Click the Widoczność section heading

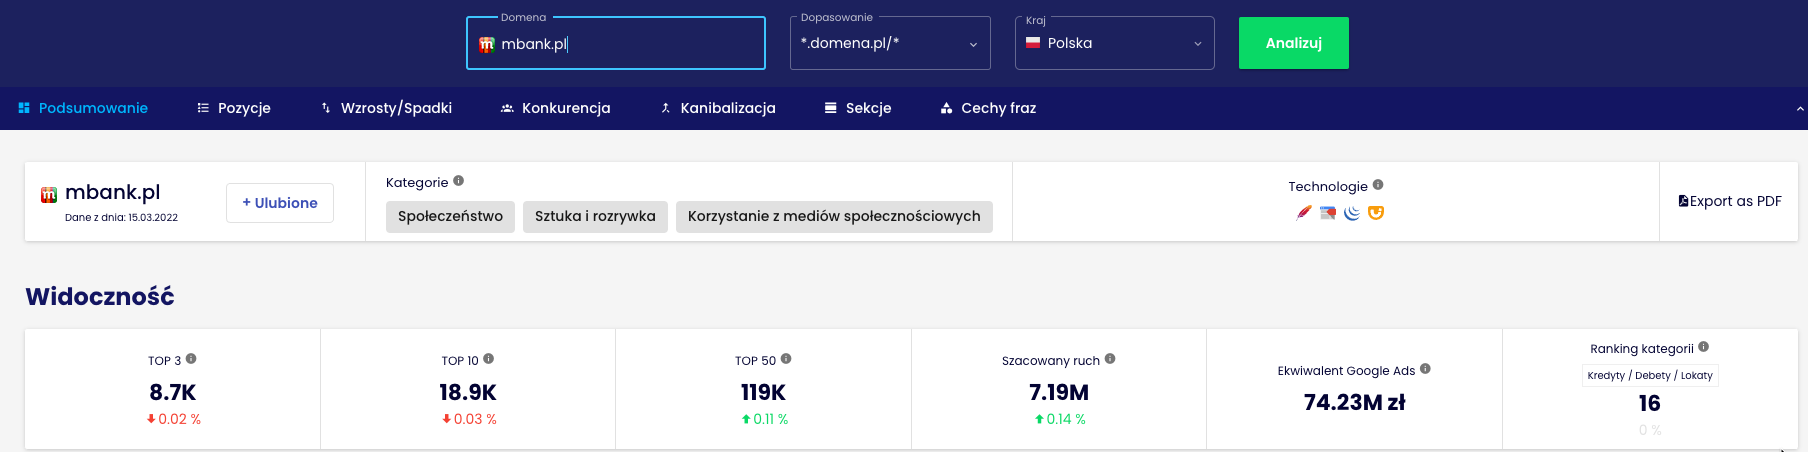(100, 296)
